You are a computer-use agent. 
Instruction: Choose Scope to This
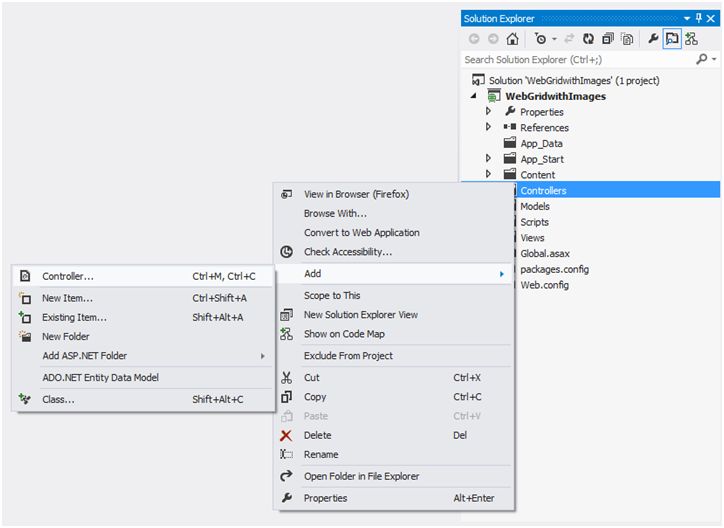click(x=393, y=295)
